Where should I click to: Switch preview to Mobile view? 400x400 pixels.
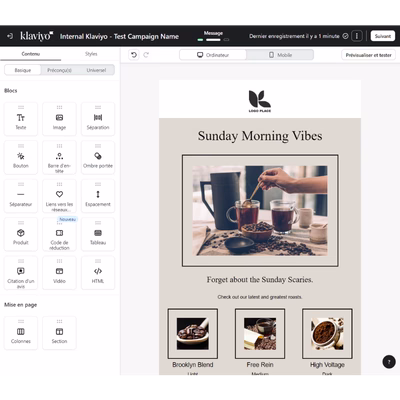(280, 55)
